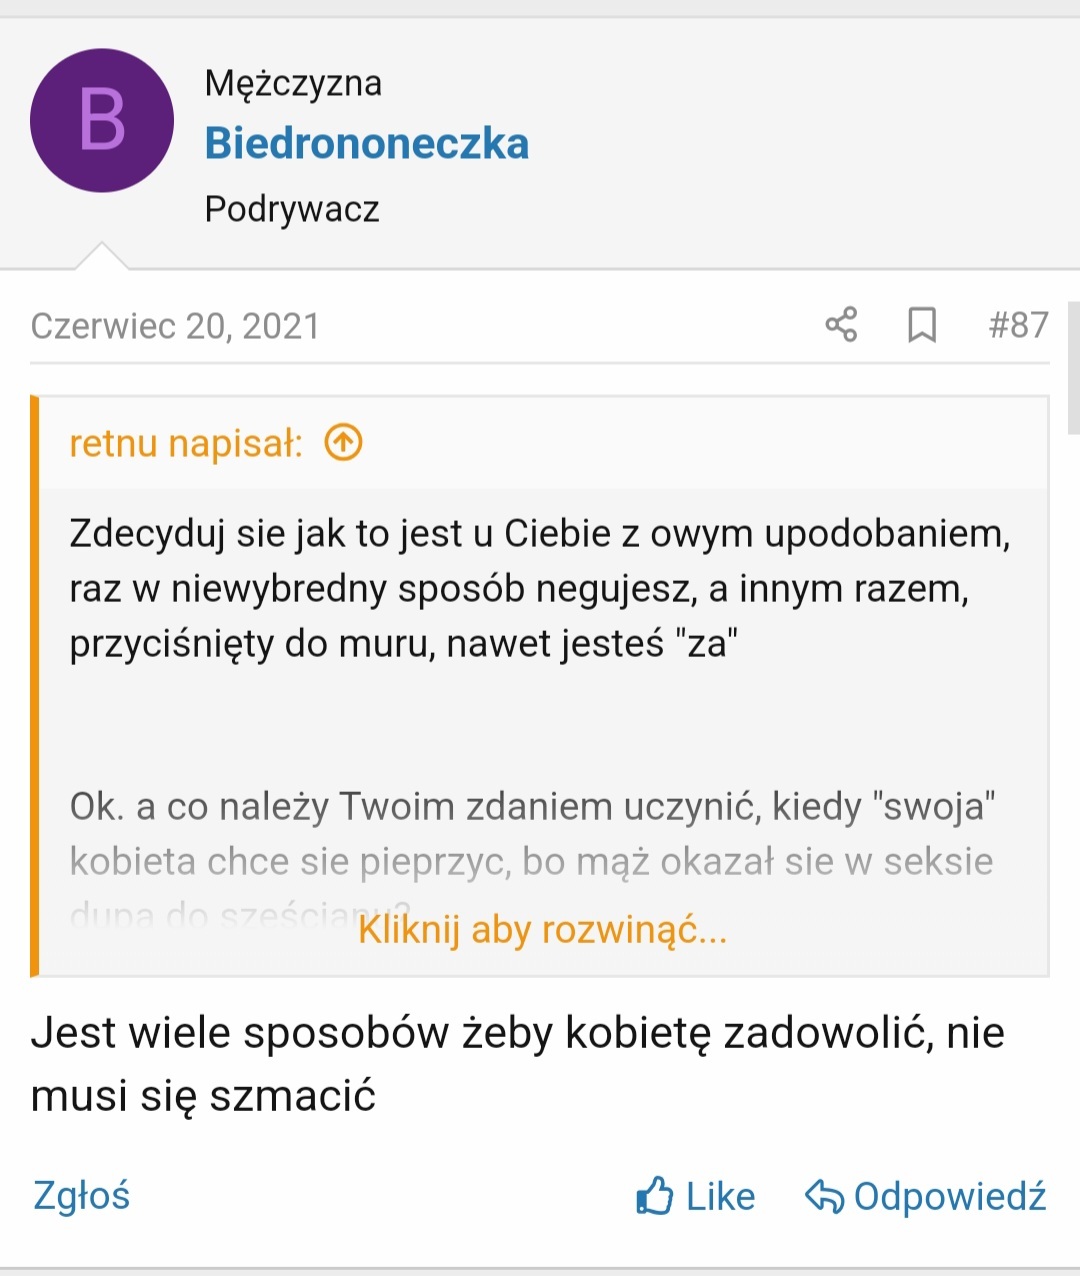
Task: Click the Mężczyzna label above username
Action: point(293,83)
